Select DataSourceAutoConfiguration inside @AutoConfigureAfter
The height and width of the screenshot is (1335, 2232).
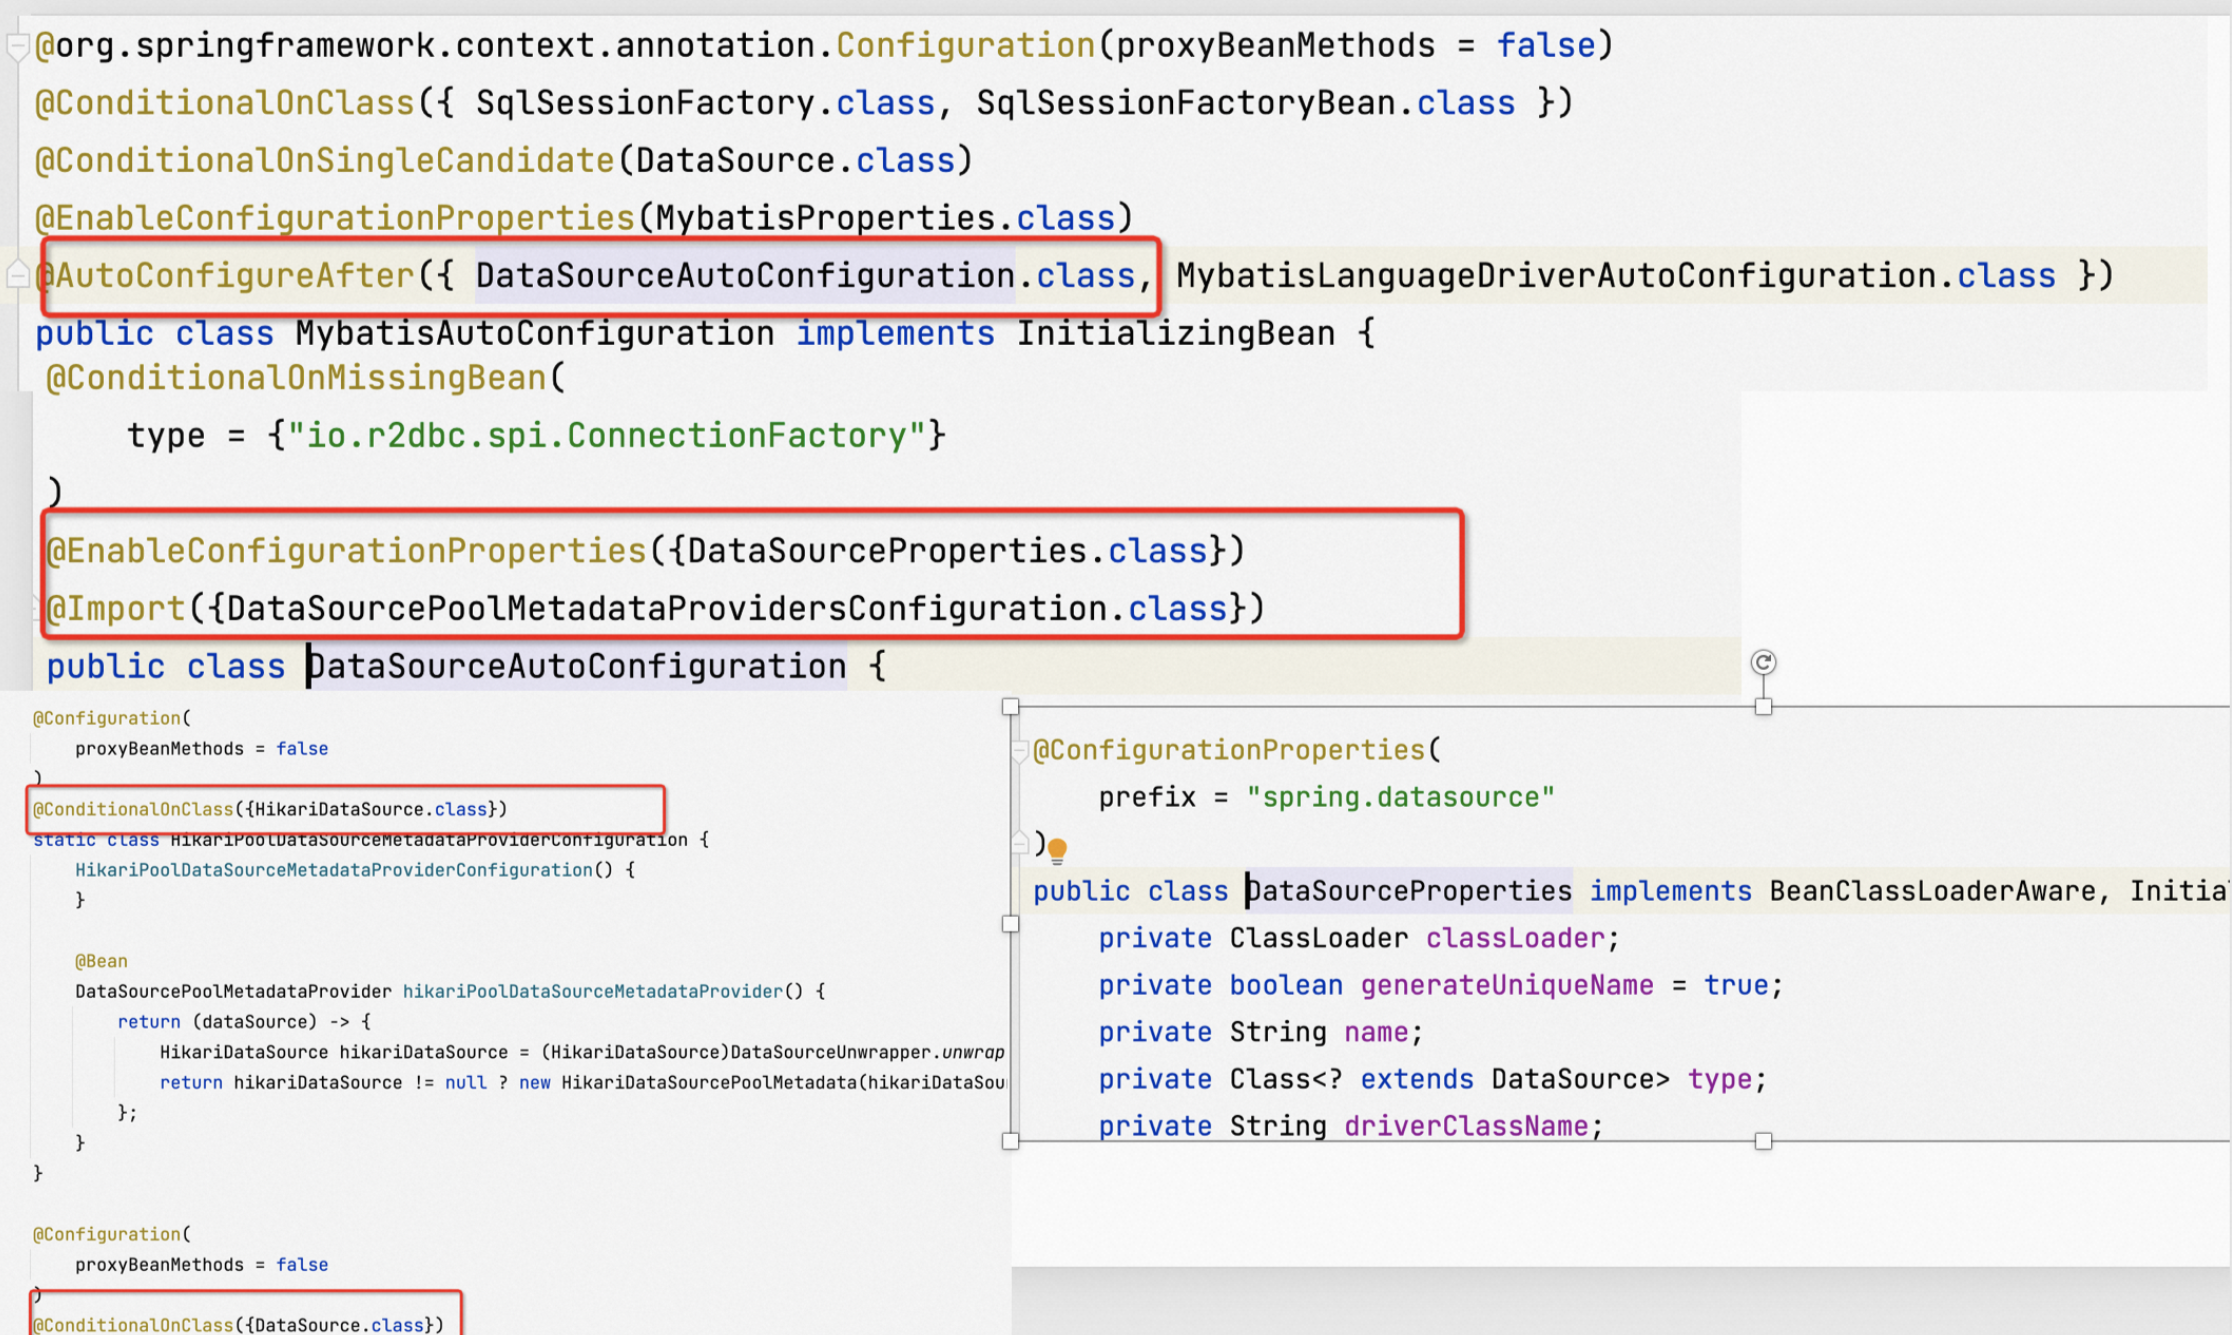[x=745, y=275]
